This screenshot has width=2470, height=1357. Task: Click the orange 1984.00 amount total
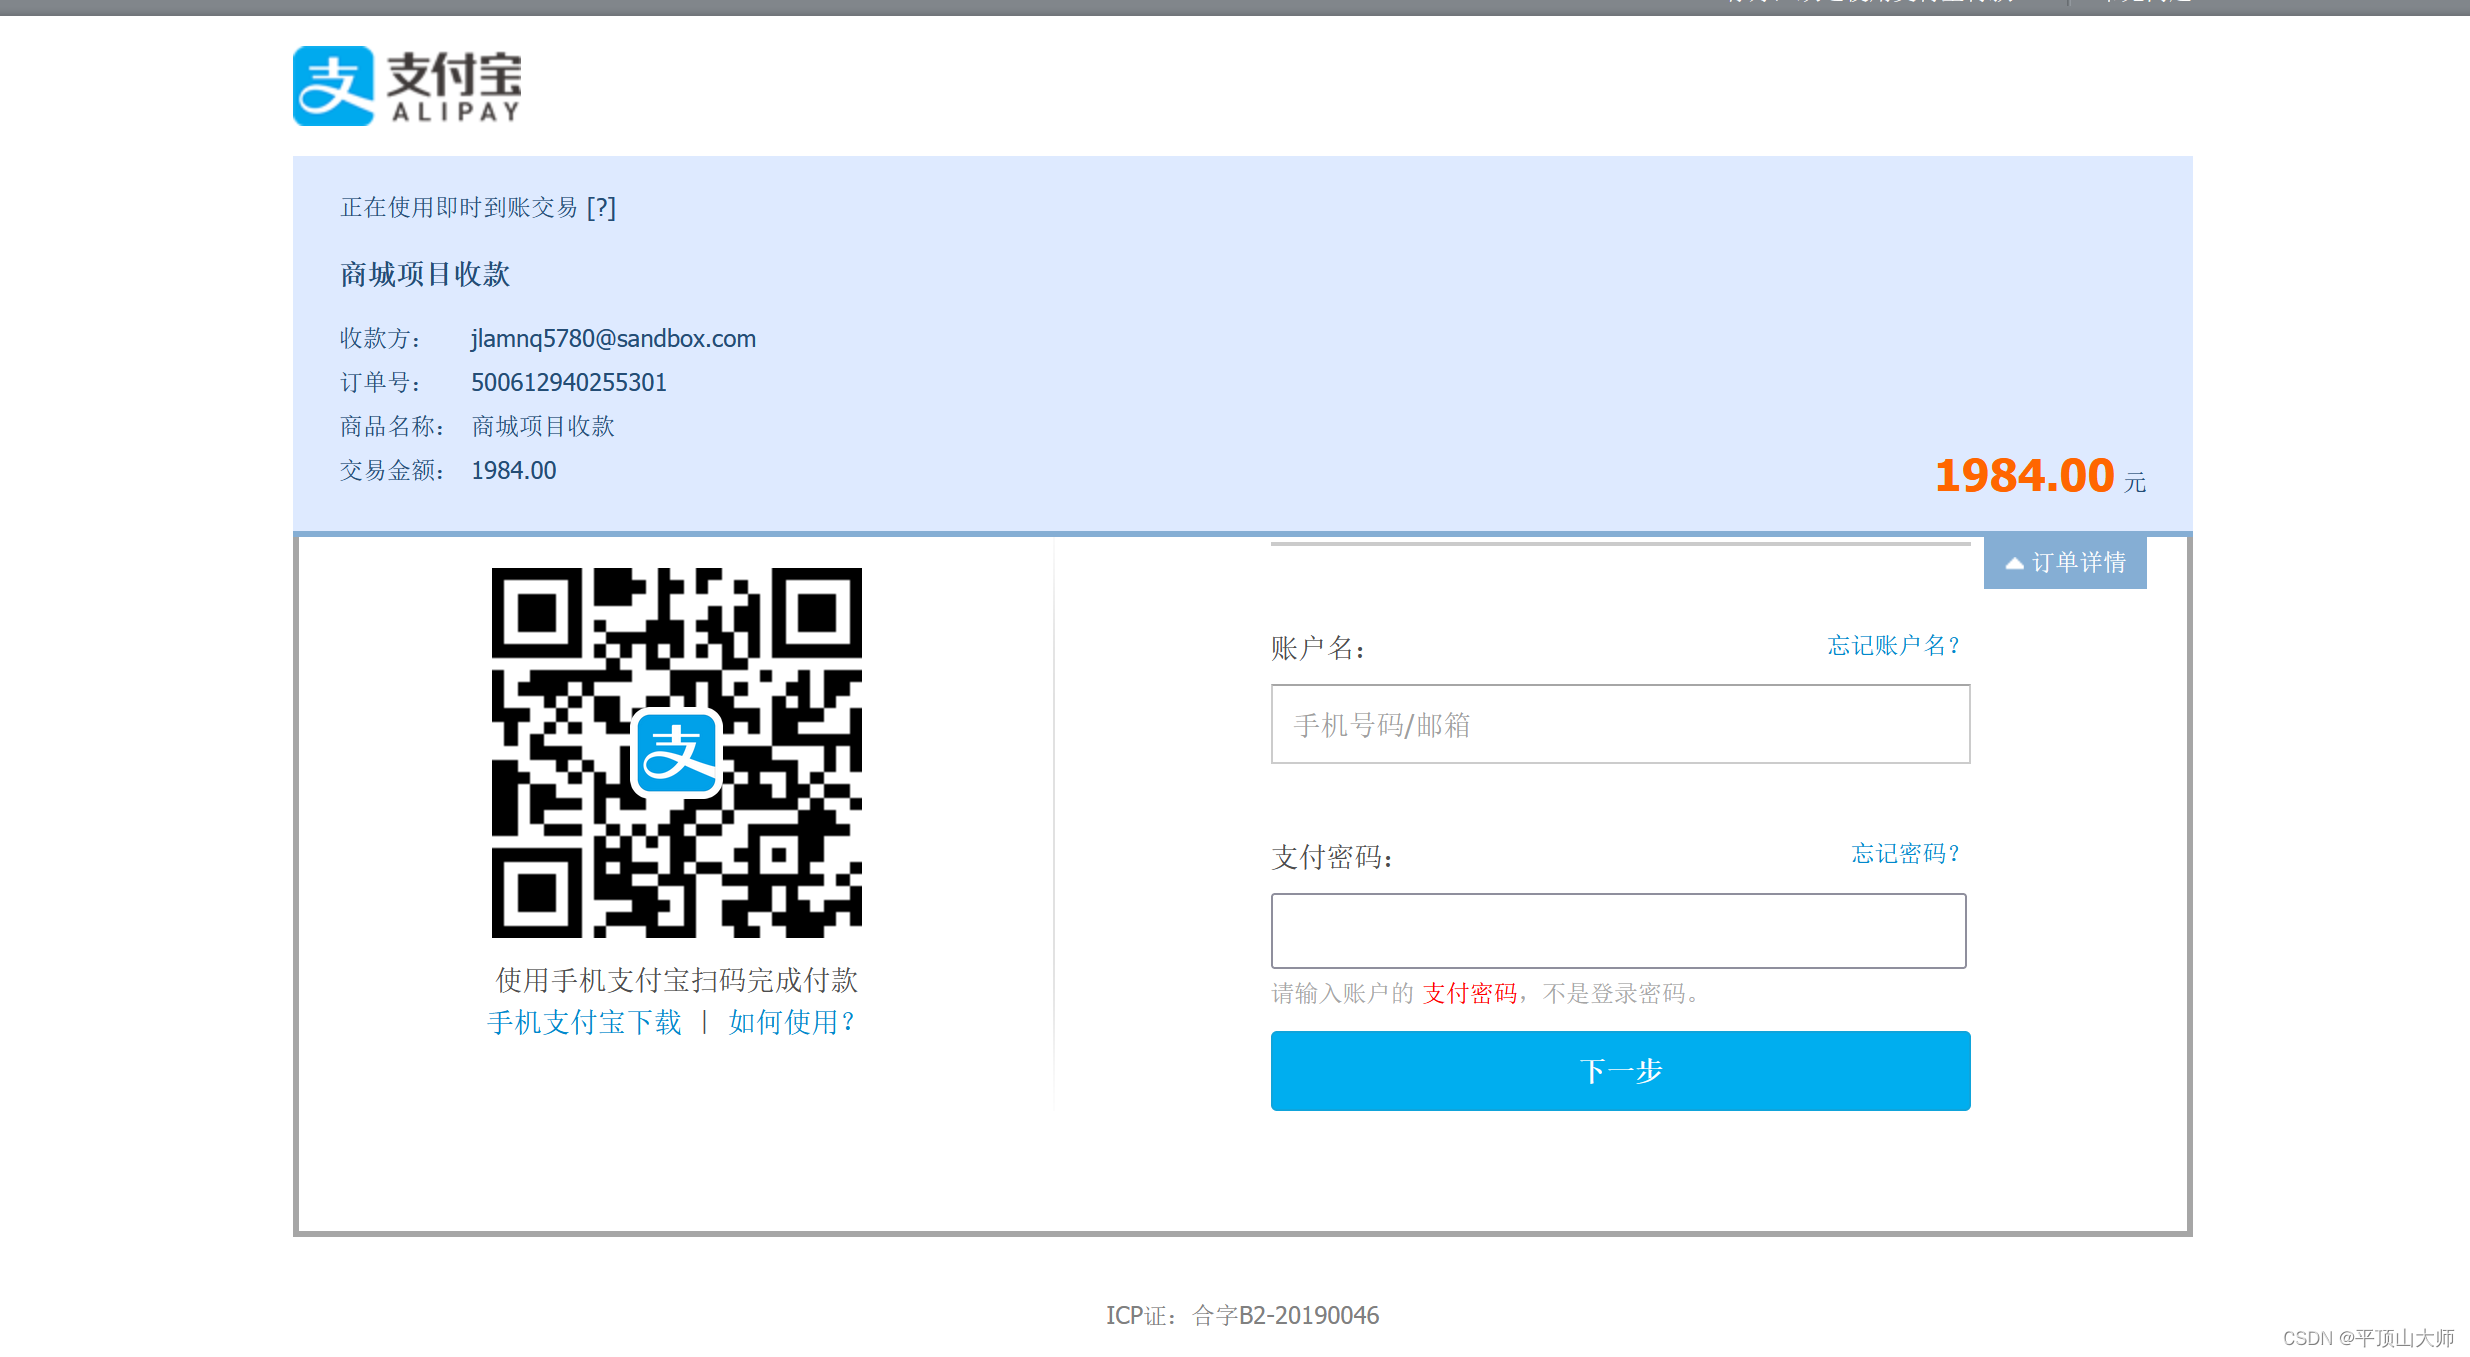(2024, 475)
